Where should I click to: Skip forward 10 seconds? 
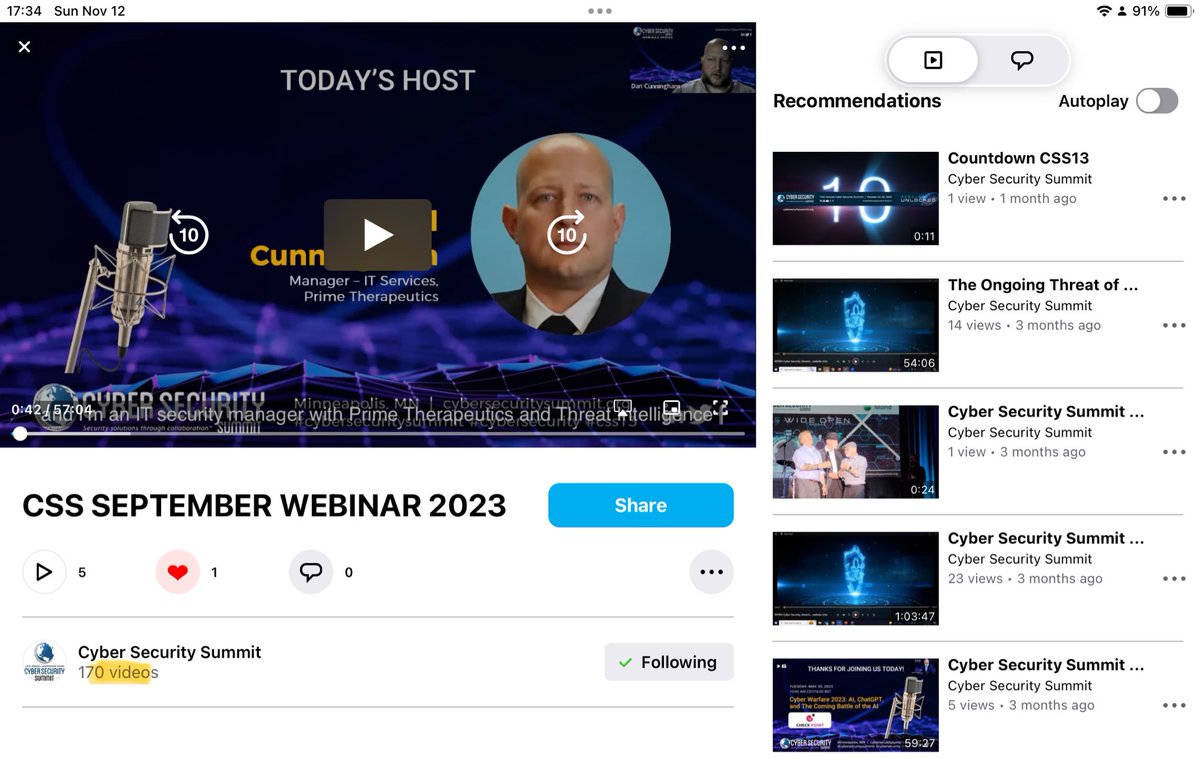[x=567, y=234]
